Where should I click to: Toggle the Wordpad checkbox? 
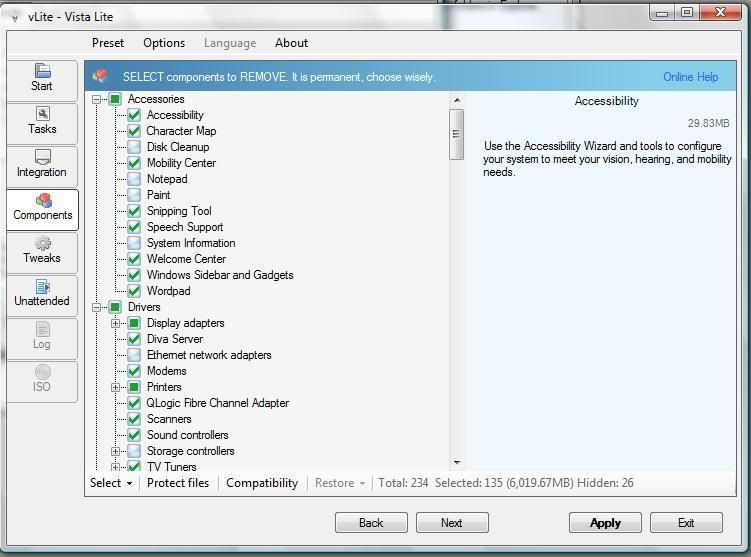tap(134, 291)
